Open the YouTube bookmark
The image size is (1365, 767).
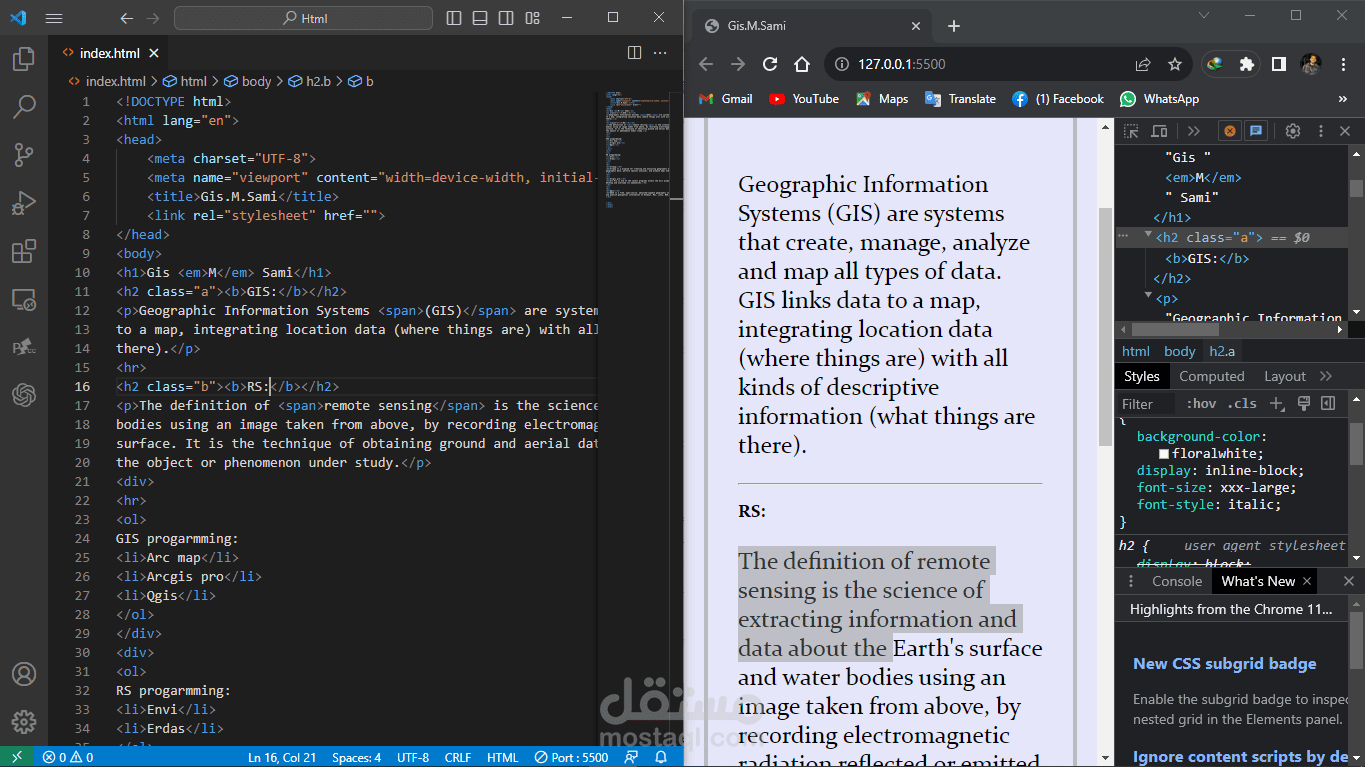804,99
